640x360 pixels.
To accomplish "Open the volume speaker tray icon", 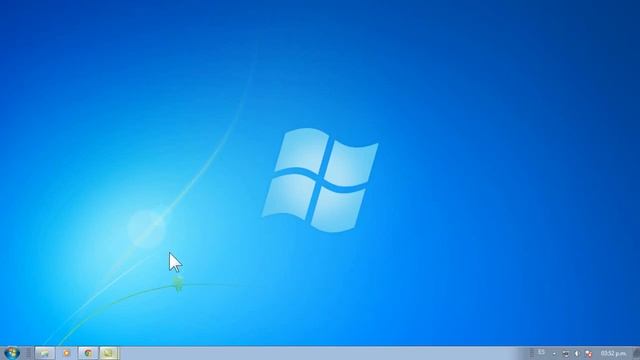I will [x=577, y=353].
